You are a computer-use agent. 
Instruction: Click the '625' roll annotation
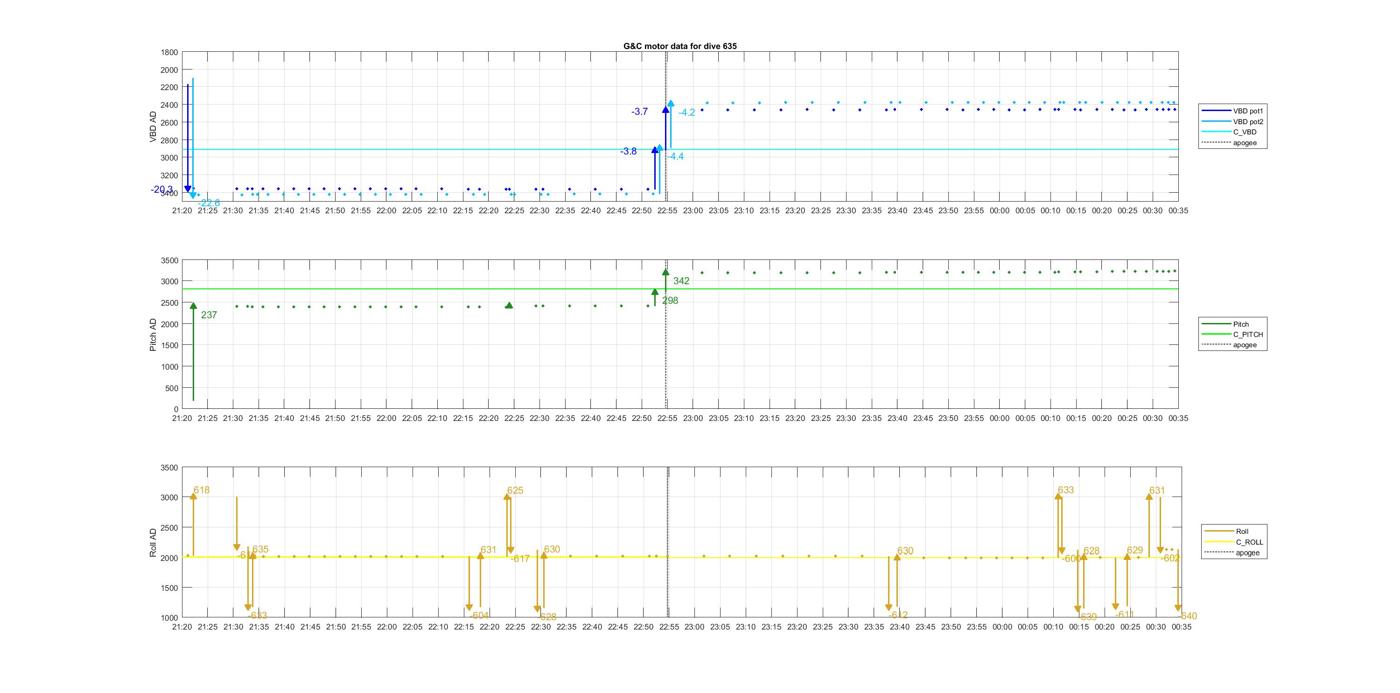(x=515, y=491)
